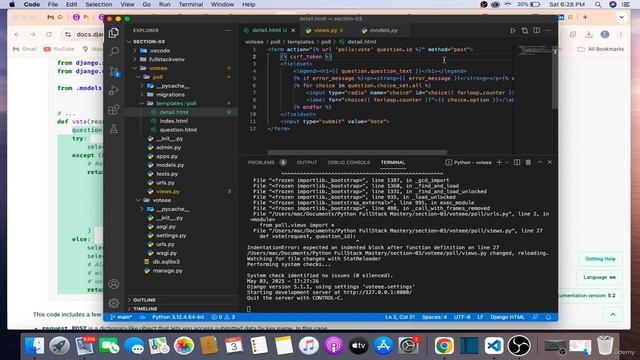Open the Explorer view in activity bar
This screenshot has width=640, height=360.
114,33
